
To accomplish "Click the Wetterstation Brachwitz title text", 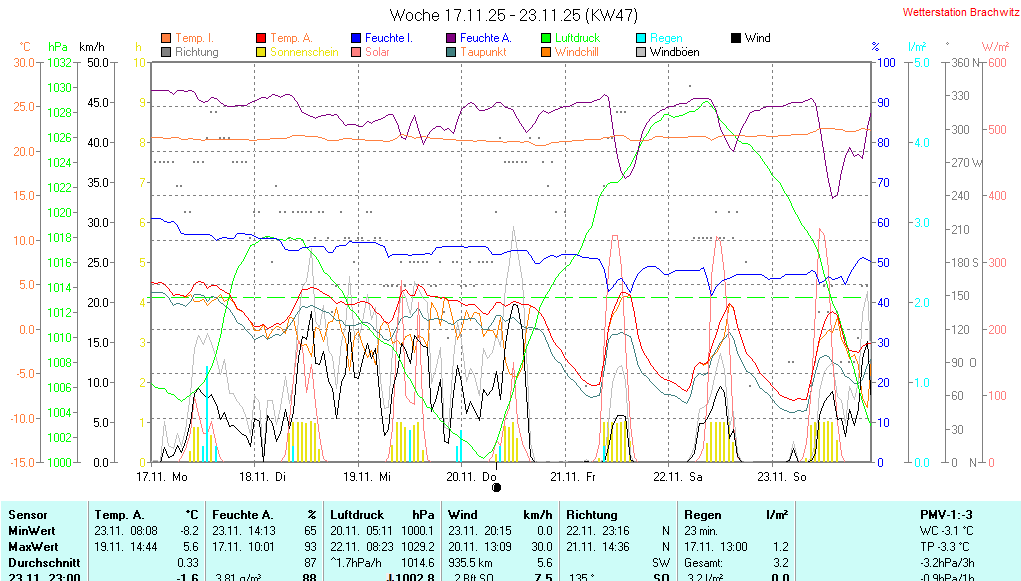I will [x=958, y=13].
